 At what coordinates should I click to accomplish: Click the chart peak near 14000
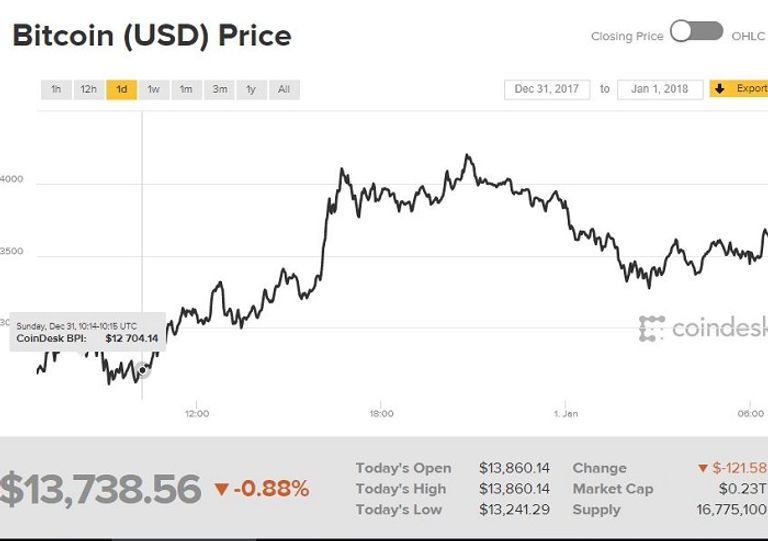pyautogui.click(x=467, y=156)
